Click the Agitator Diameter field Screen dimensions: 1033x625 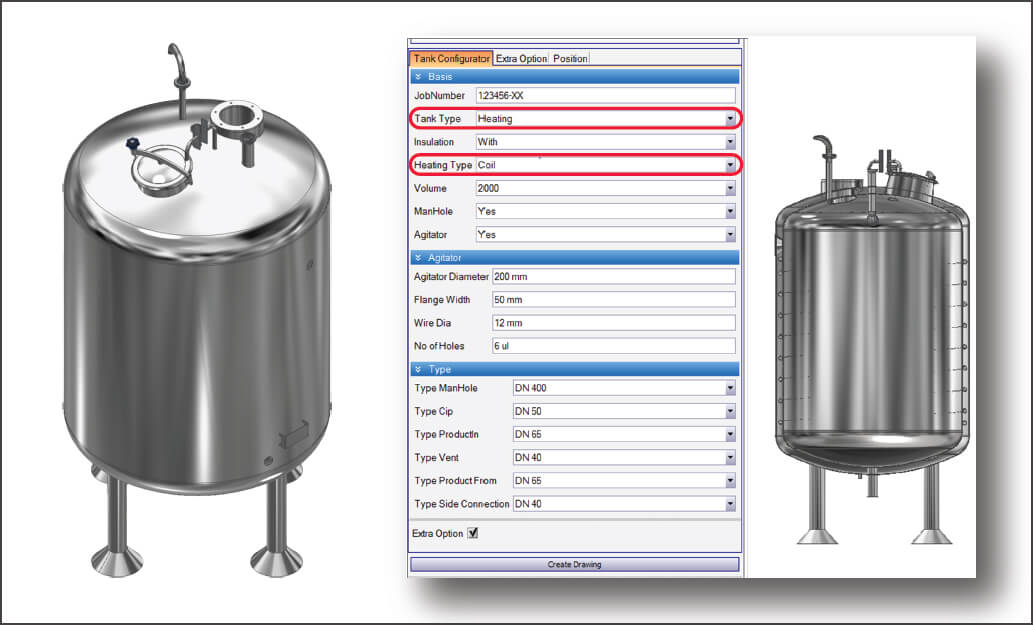(613, 277)
